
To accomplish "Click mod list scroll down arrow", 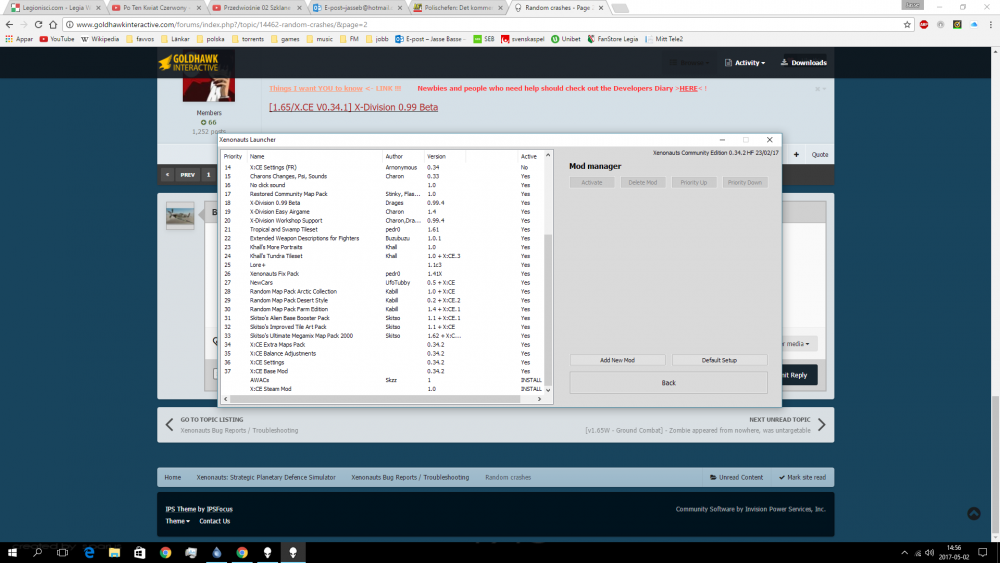I will [548, 390].
